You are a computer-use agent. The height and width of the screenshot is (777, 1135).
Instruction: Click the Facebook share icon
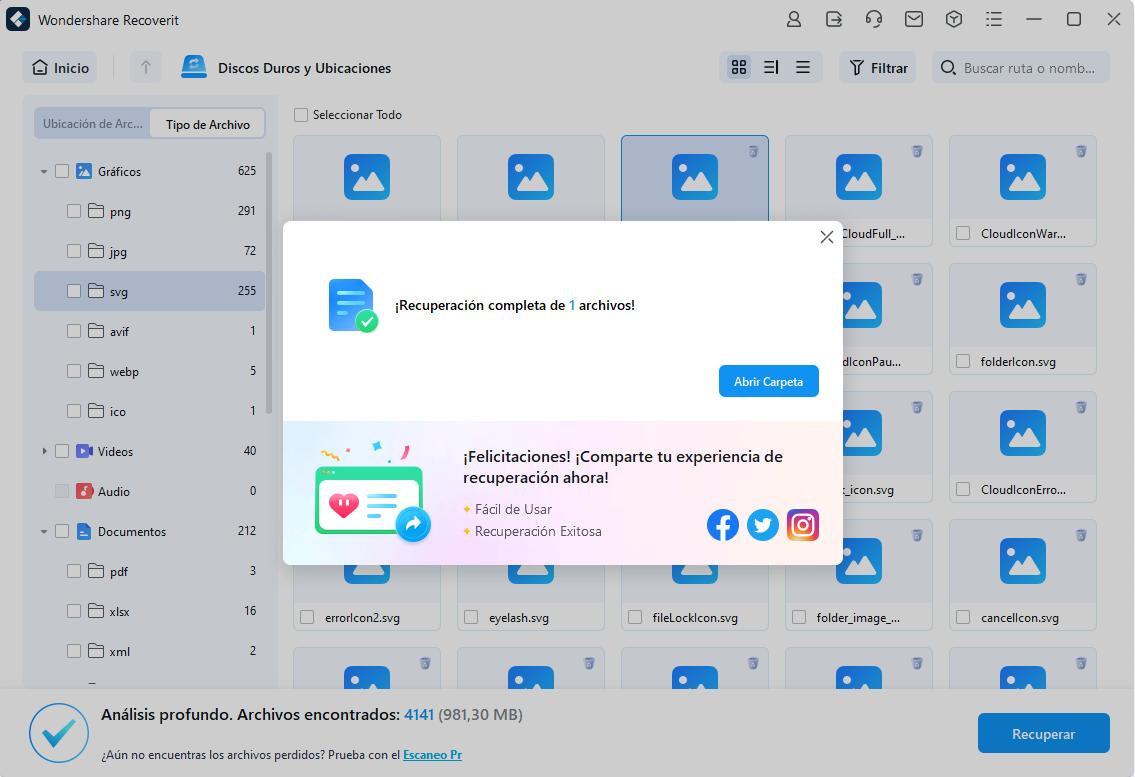[723, 524]
